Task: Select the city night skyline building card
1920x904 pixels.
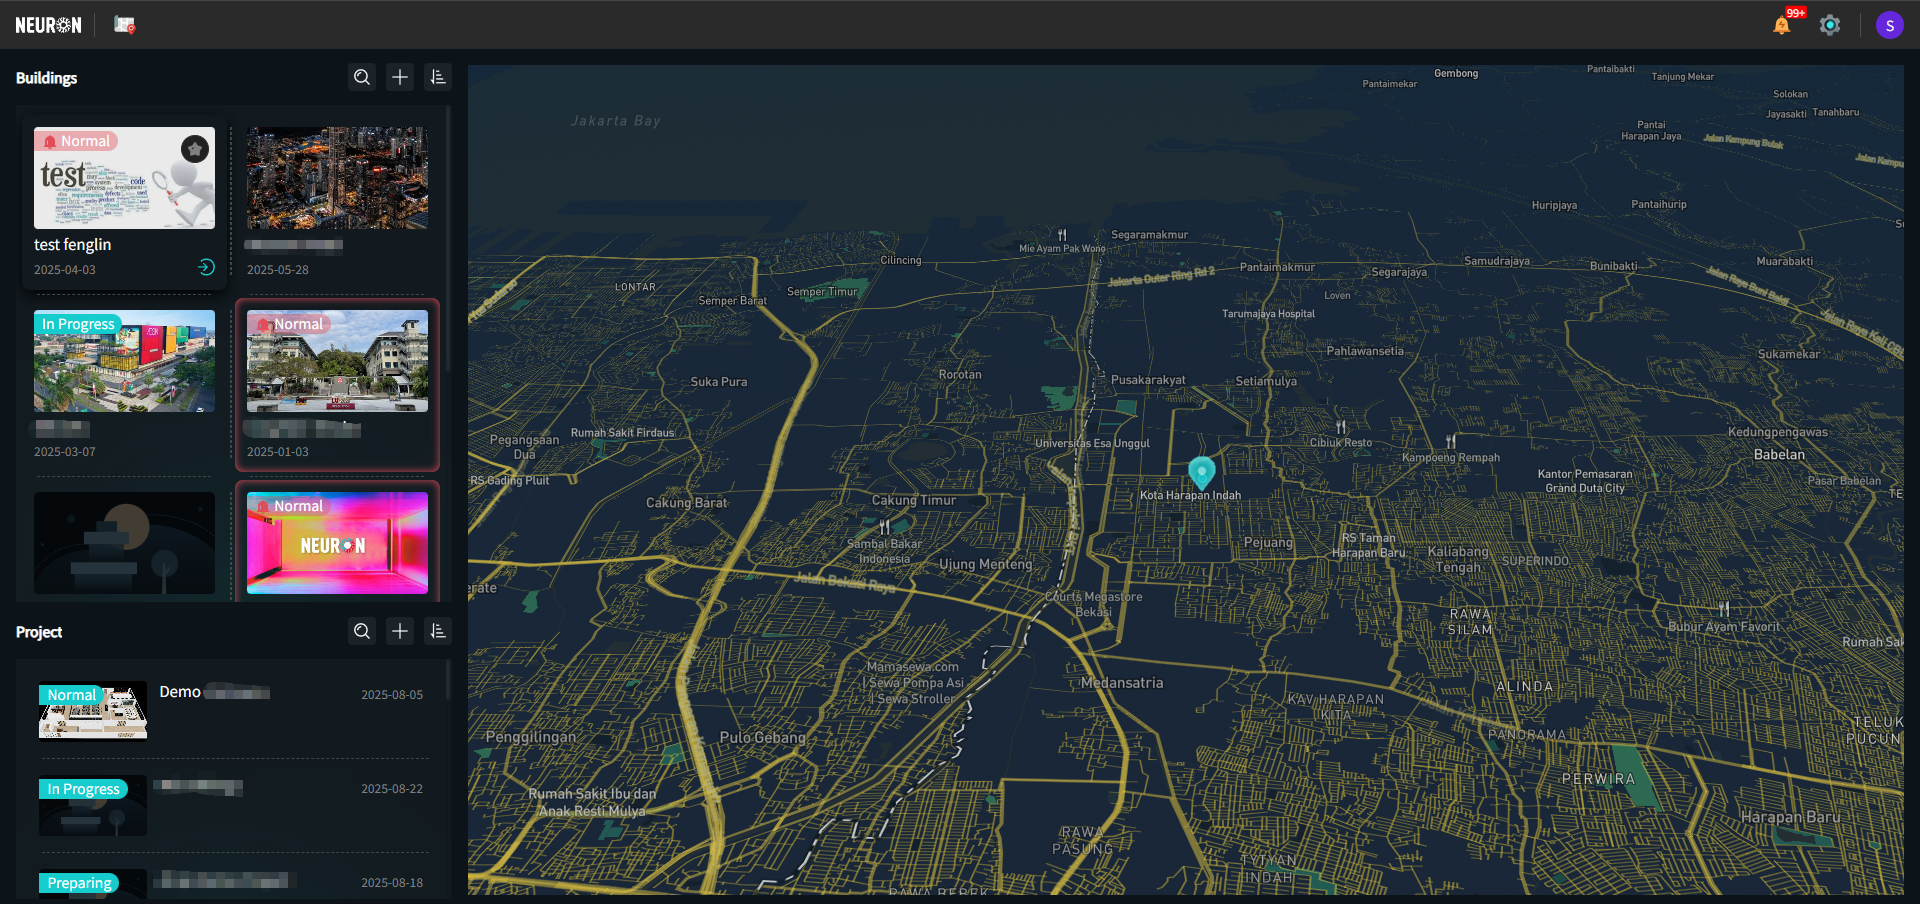Action: tap(337, 178)
